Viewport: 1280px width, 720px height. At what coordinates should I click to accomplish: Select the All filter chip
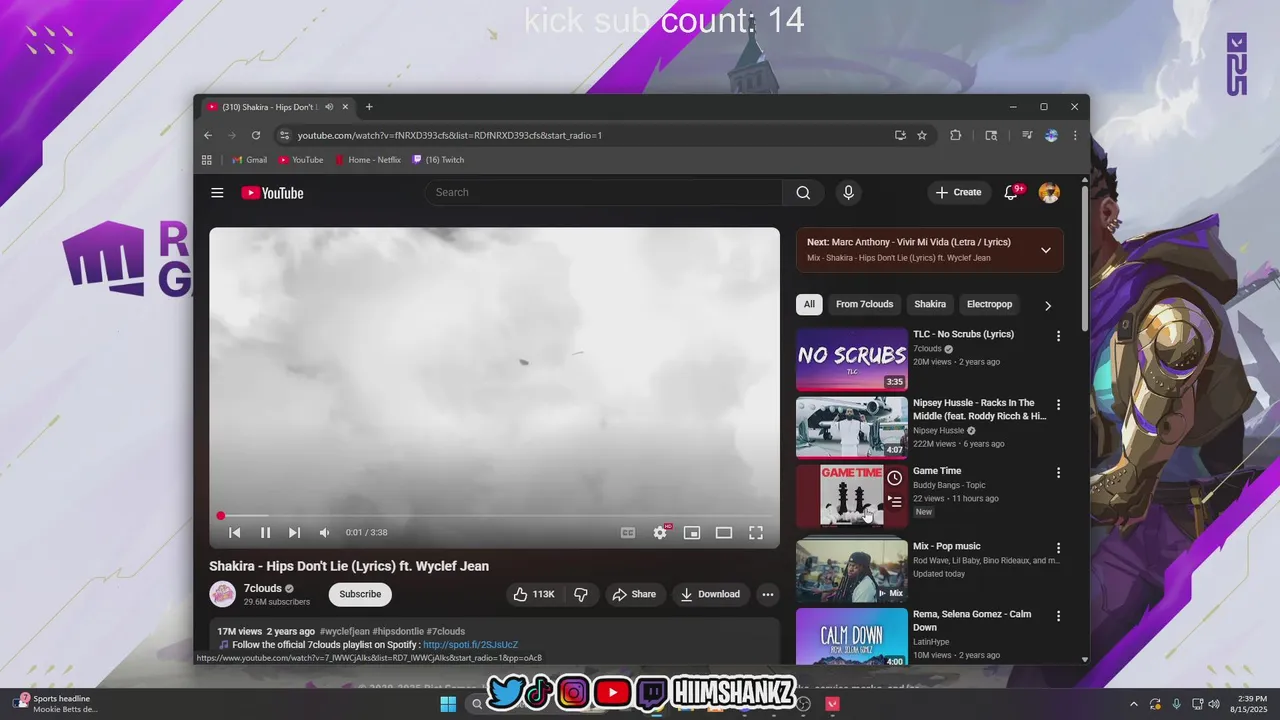coord(809,304)
